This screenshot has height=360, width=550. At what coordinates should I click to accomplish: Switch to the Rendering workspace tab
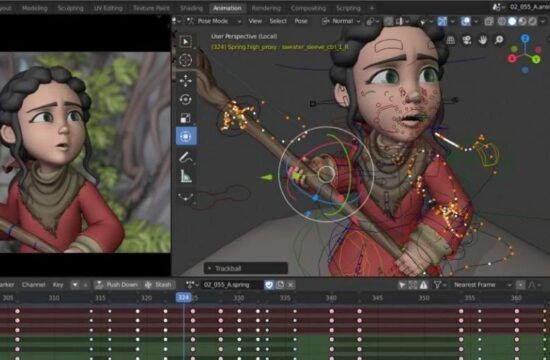point(266,8)
